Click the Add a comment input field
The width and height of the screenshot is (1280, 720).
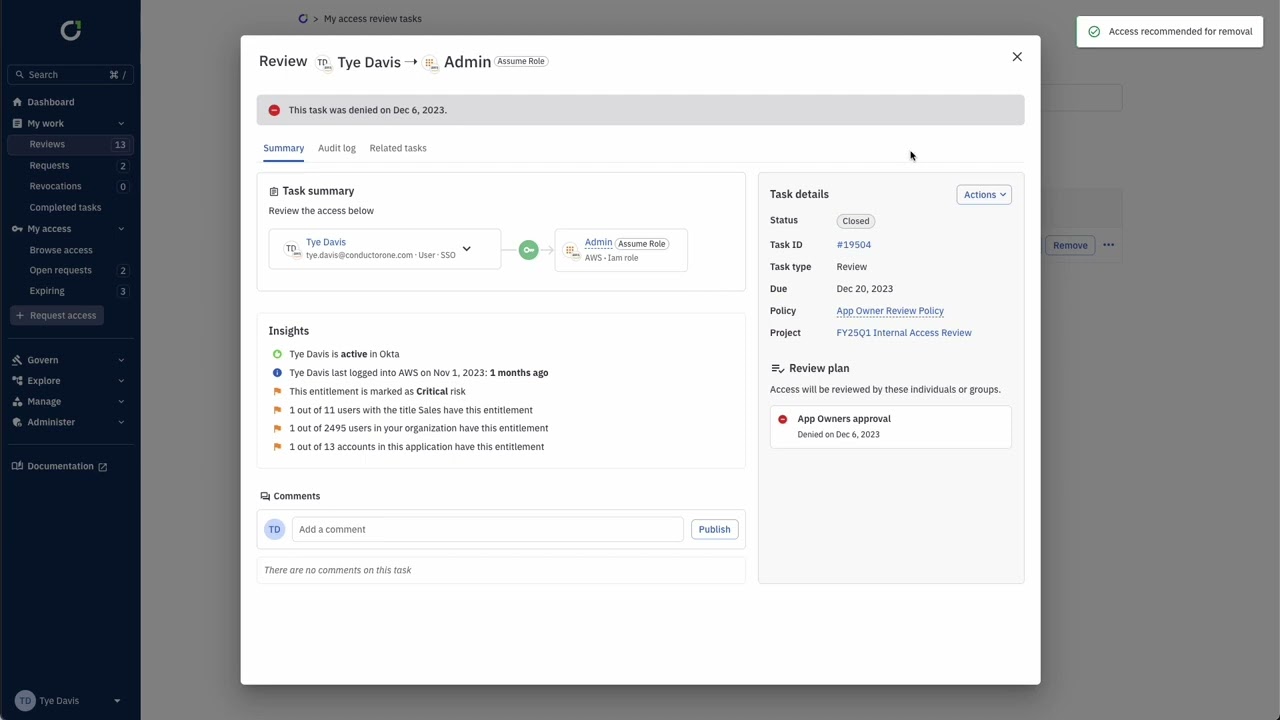(x=487, y=529)
